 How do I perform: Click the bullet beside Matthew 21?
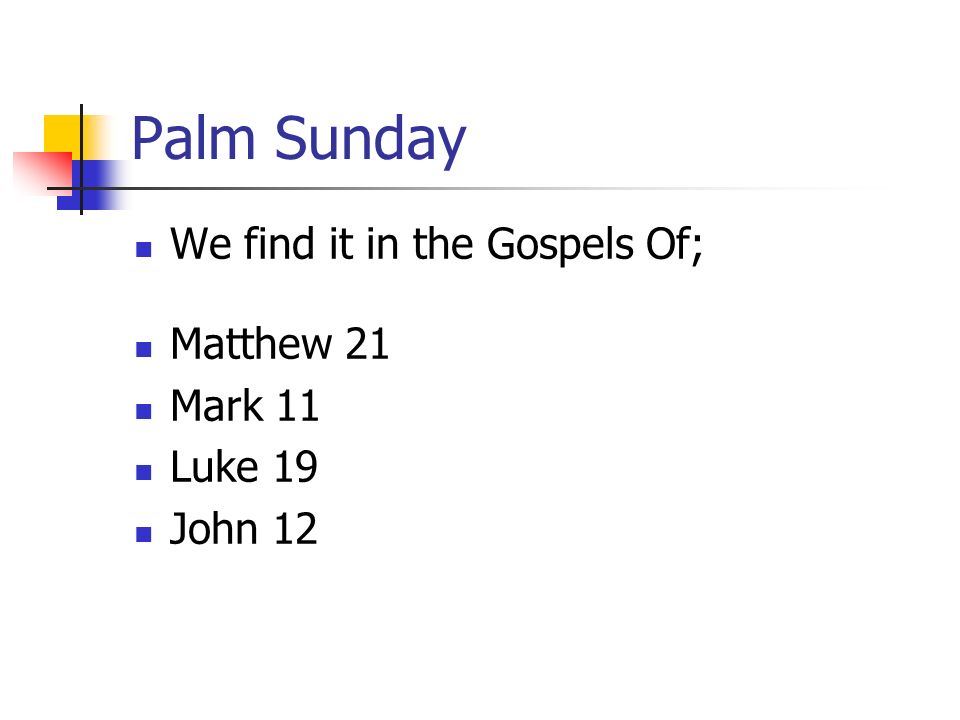tap(144, 349)
